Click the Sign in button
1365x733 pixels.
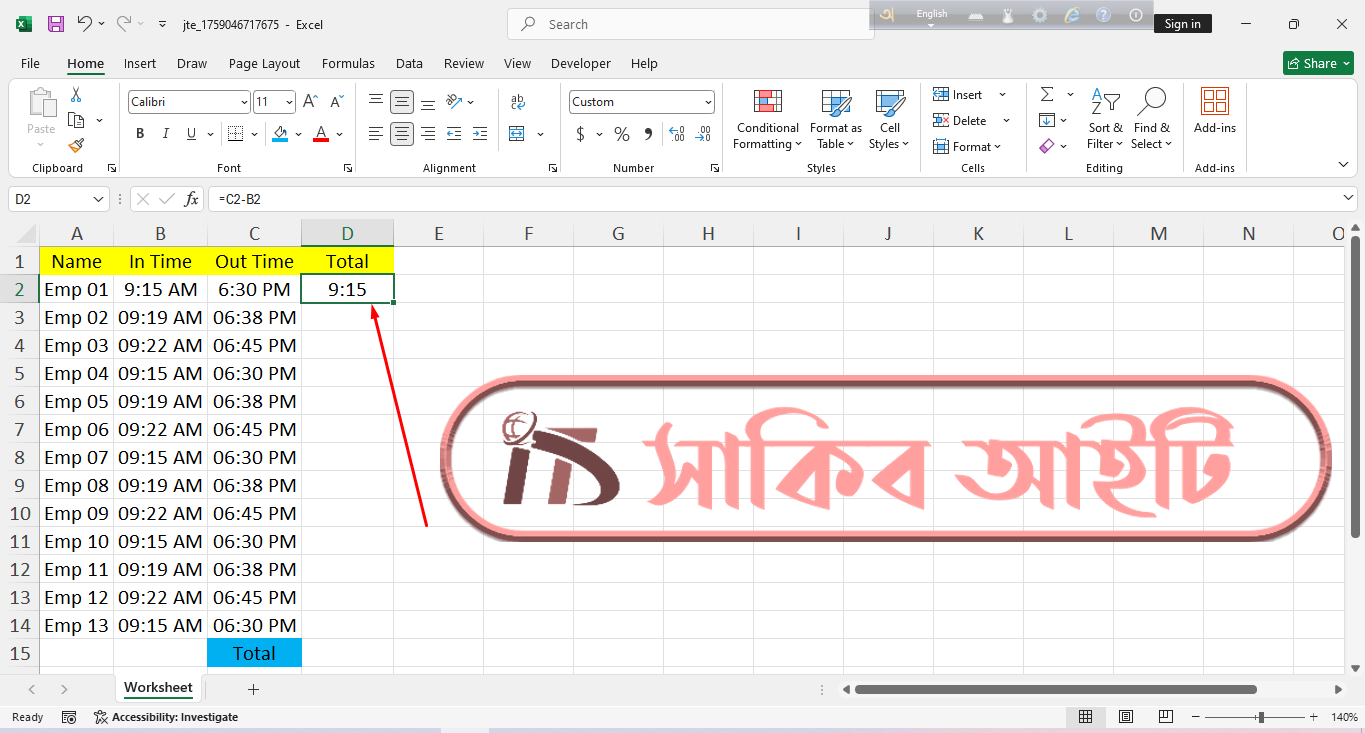point(1182,24)
